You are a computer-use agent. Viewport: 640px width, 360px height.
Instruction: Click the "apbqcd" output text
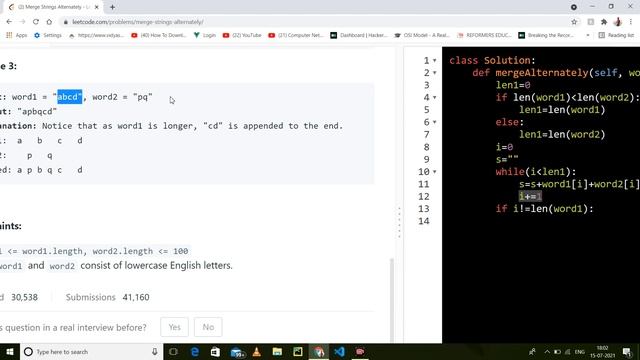(37, 111)
